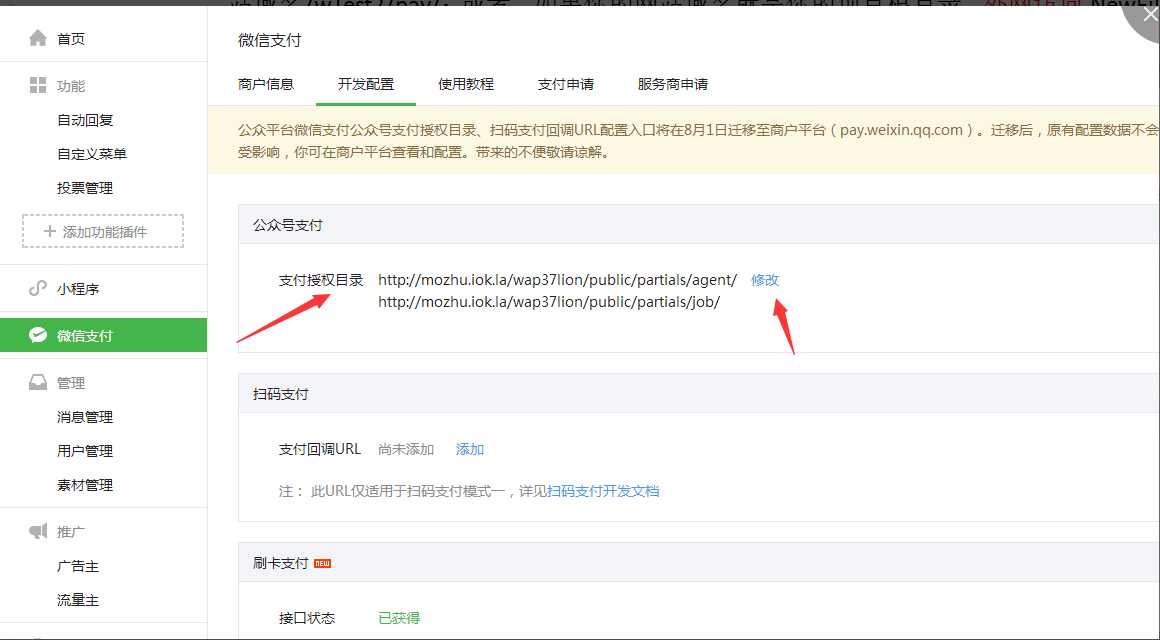Click the 推广 megaphone icon
Image resolution: width=1160 pixels, height=640 pixels.
38,531
